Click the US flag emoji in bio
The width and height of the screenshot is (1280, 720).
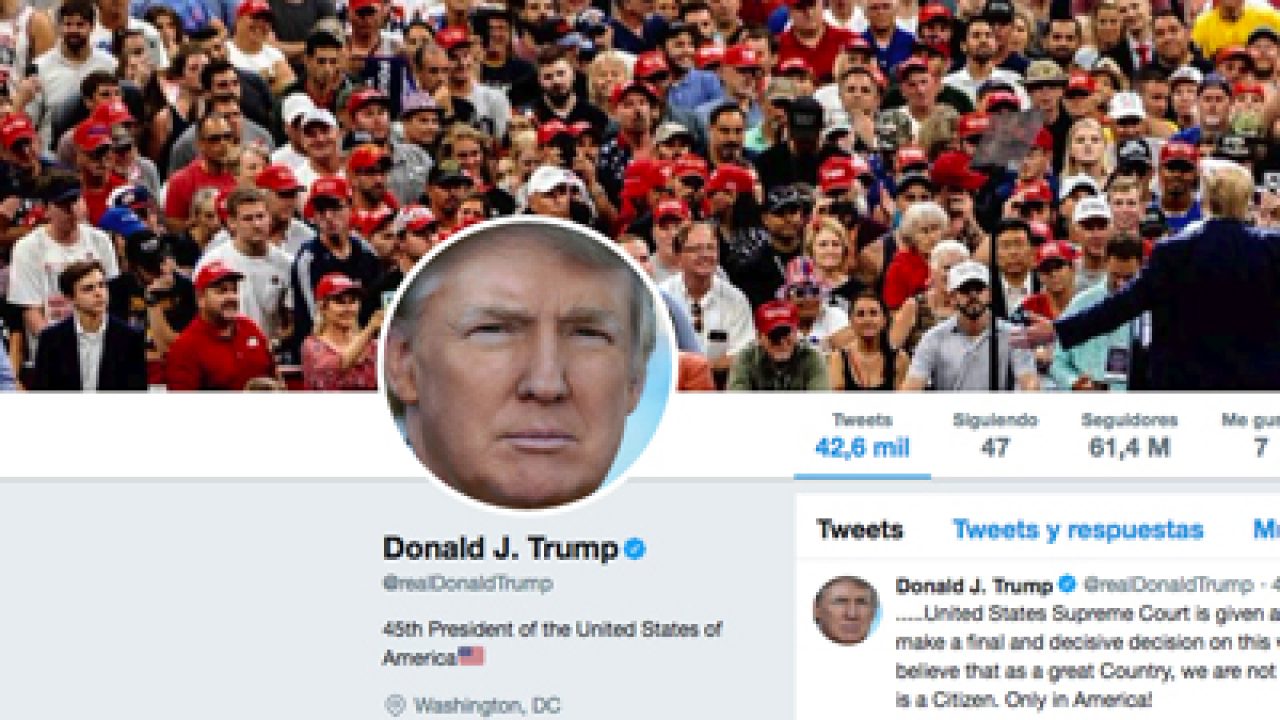coord(471,657)
